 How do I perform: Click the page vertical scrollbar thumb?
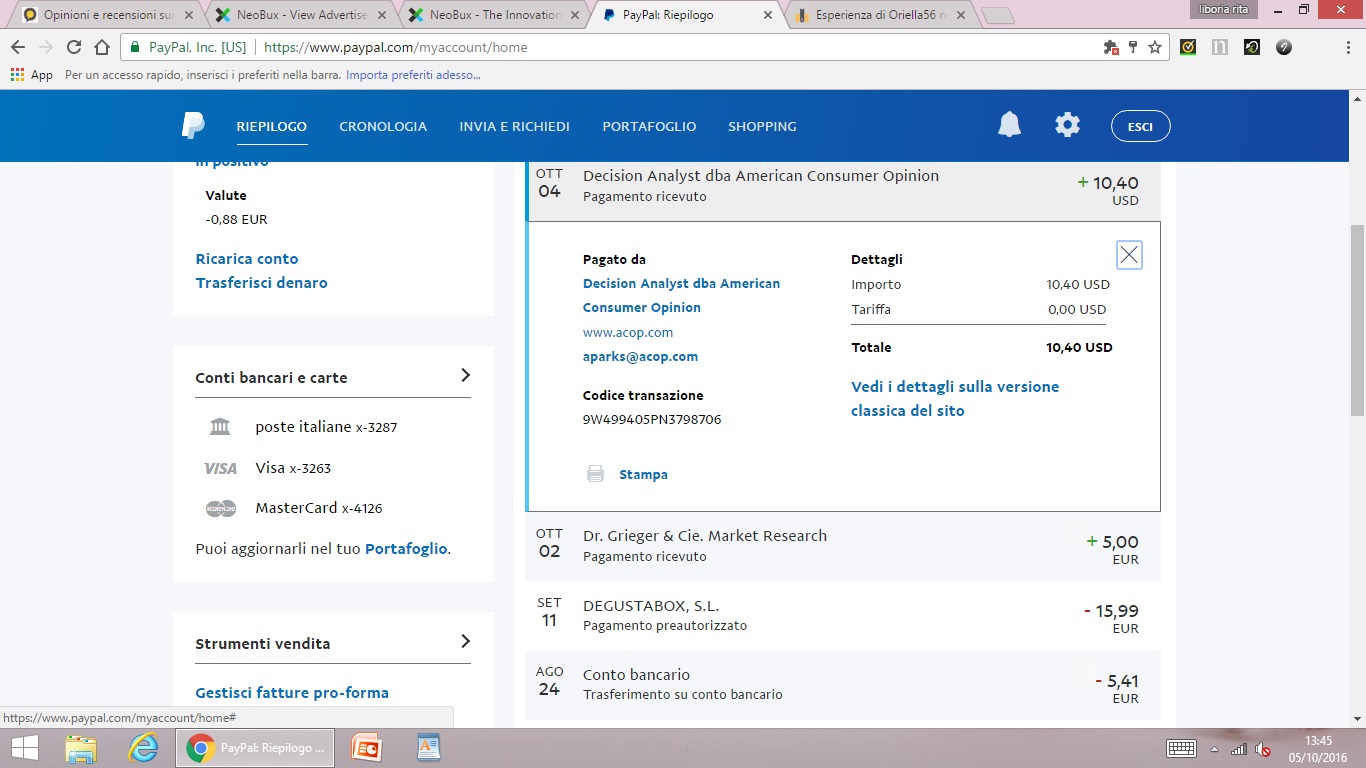click(1357, 320)
